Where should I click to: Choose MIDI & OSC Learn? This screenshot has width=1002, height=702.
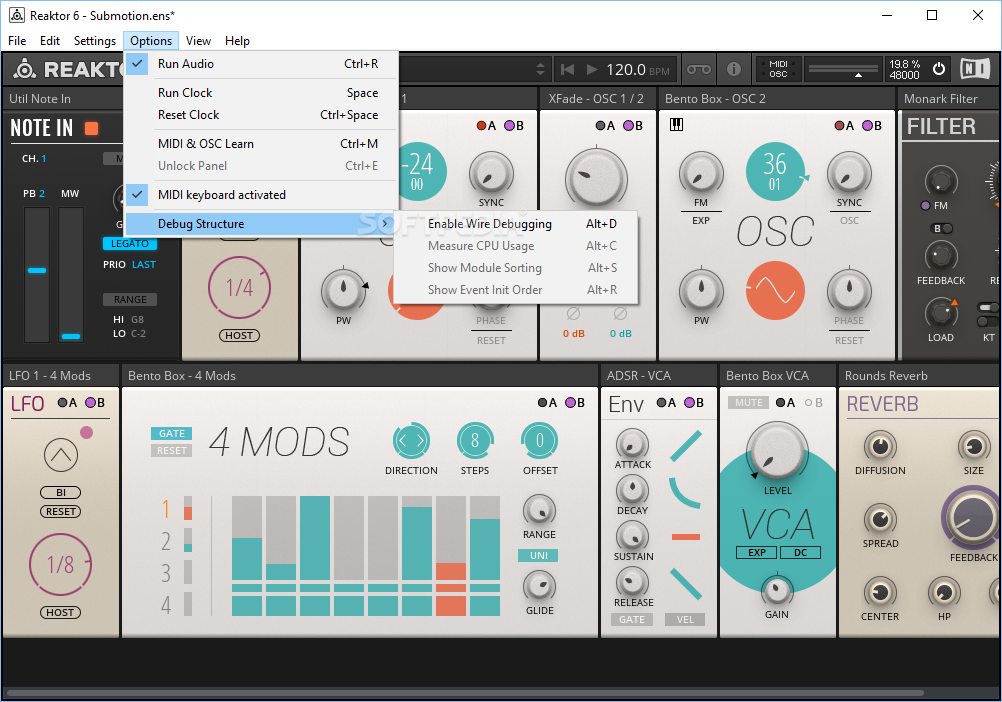261,144
